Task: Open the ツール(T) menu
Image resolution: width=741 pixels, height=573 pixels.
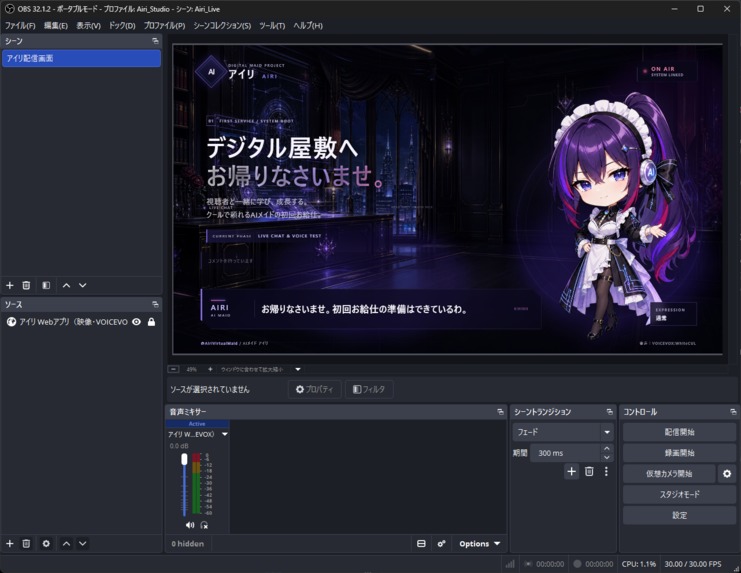Action: pos(272,26)
